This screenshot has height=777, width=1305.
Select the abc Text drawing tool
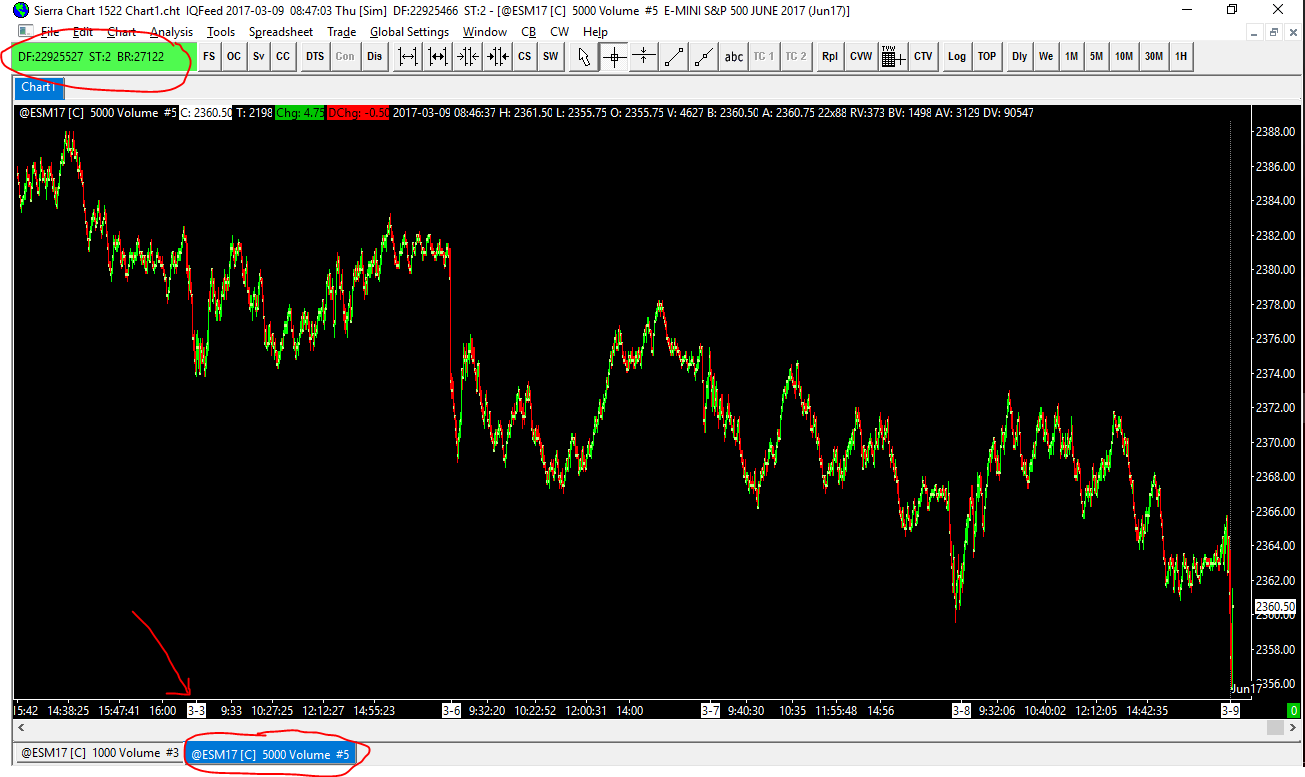(x=734, y=57)
